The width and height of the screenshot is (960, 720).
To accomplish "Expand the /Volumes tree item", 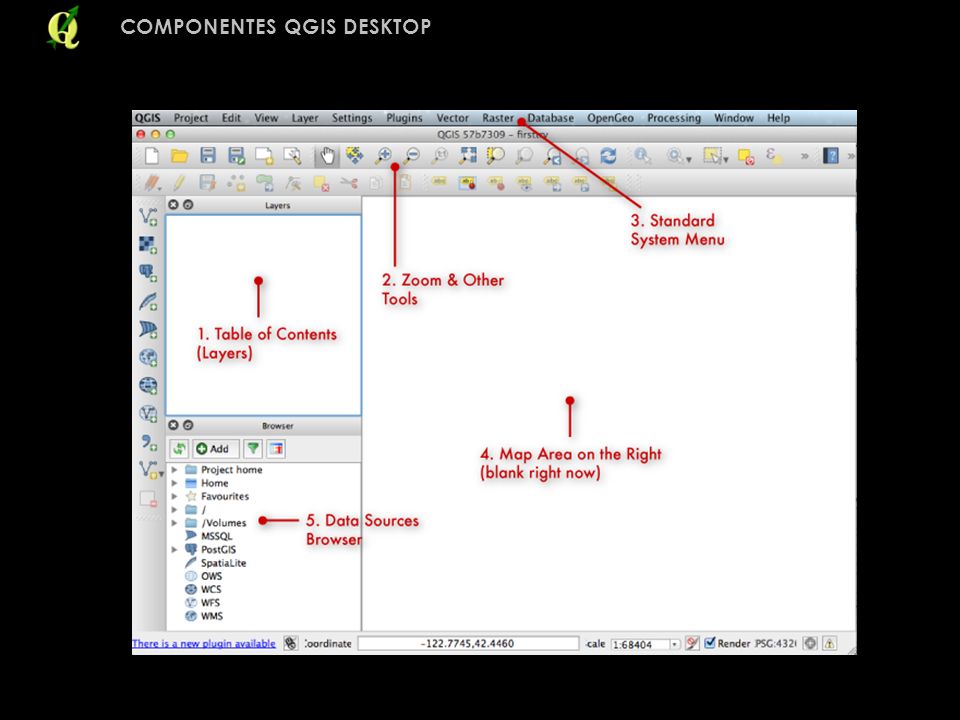I will click(x=174, y=523).
